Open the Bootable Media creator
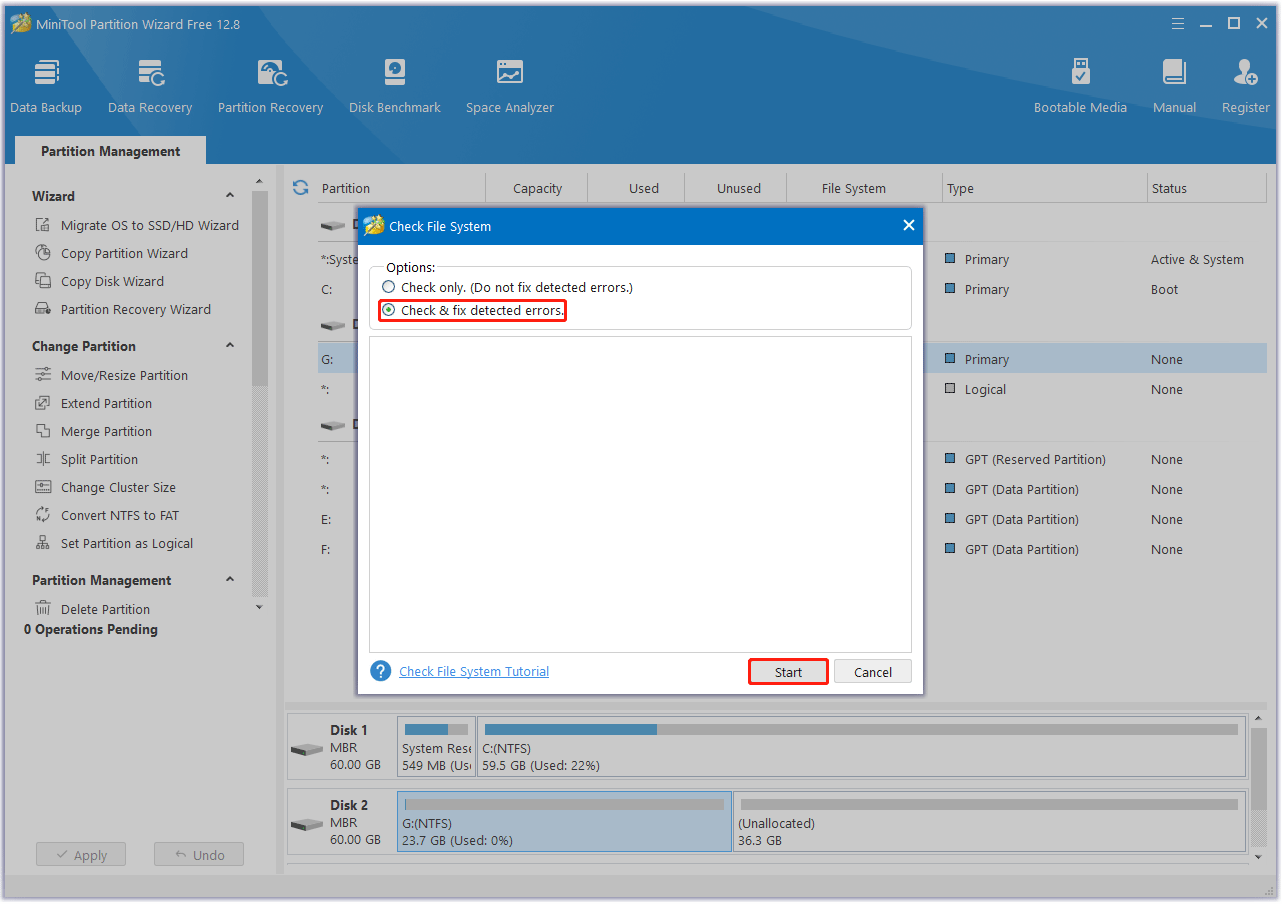The width and height of the screenshot is (1282, 904). click(x=1080, y=84)
